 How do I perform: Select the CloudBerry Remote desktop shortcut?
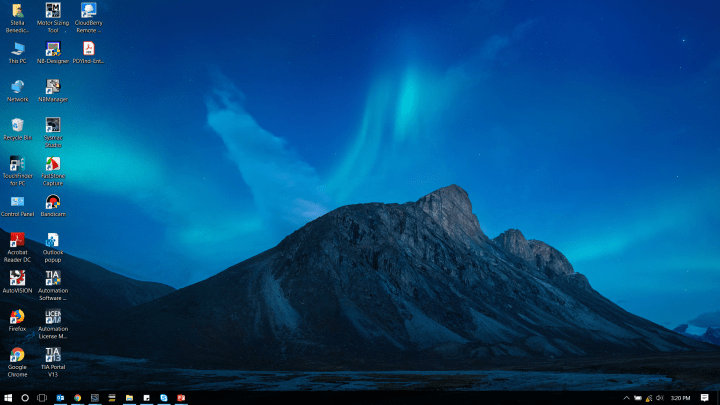pyautogui.click(x=88, y=11)
